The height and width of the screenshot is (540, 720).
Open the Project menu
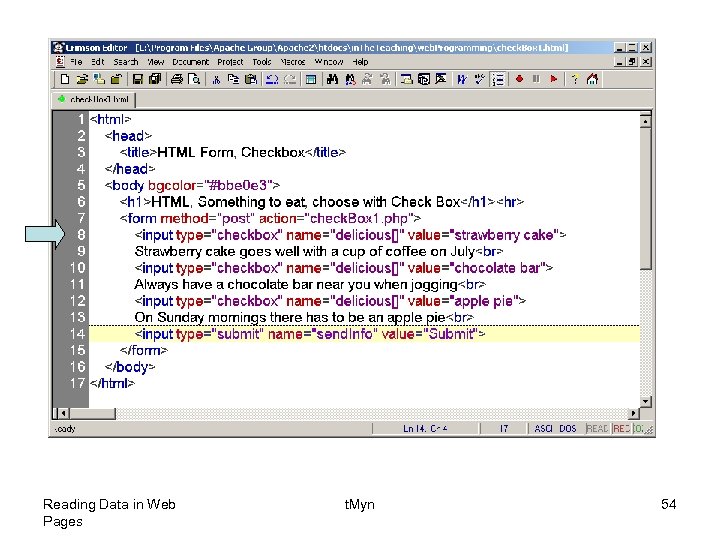[230, 62]
